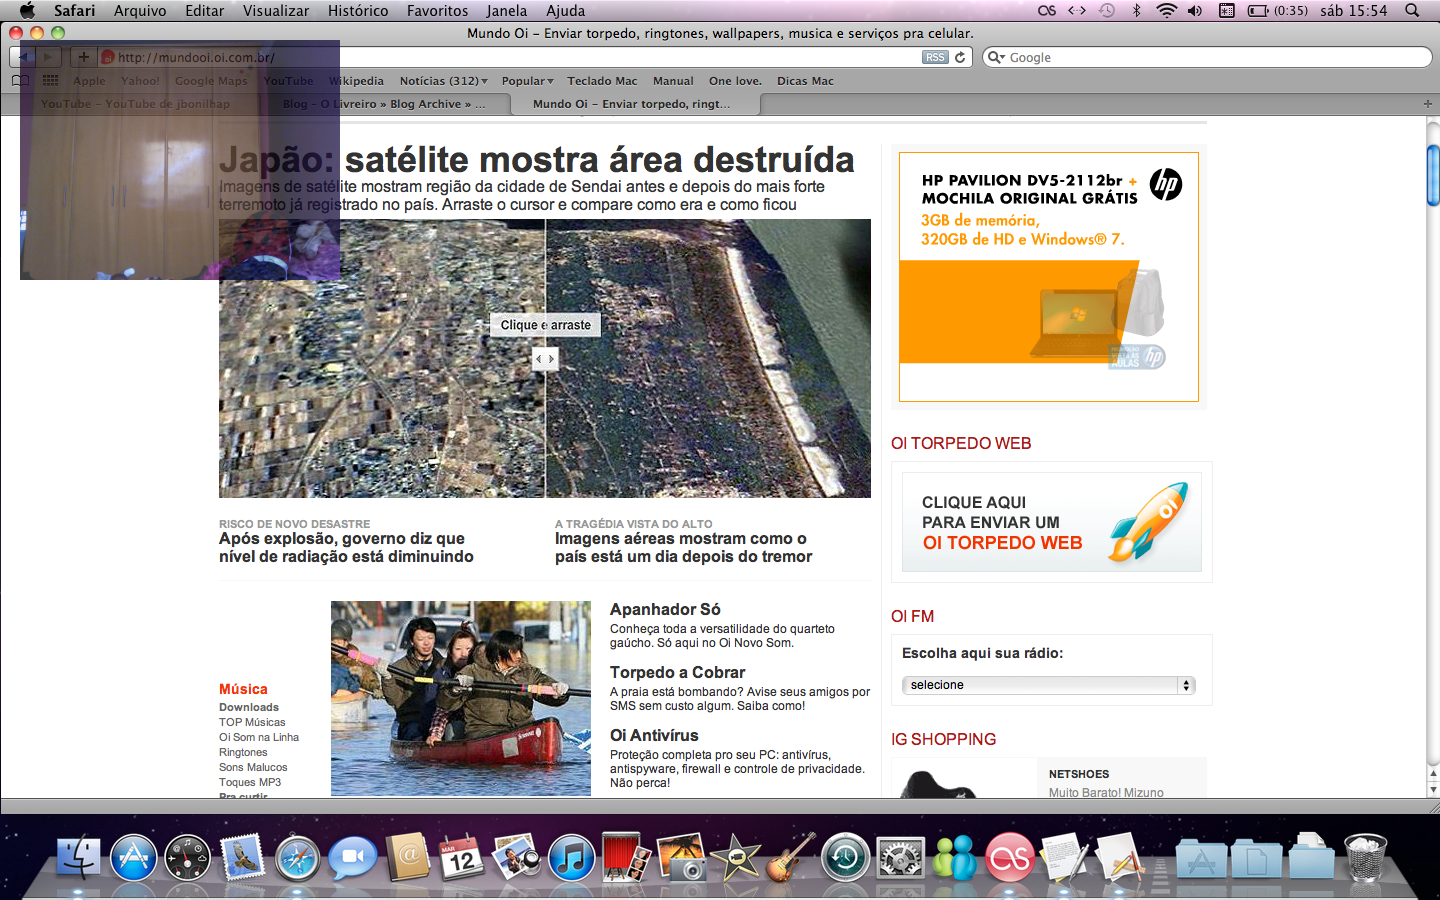Click 'Clique aqui para enviar' Oi Torpedo banner
The width and height of the screenshot is (1440, 900).
1051,522
